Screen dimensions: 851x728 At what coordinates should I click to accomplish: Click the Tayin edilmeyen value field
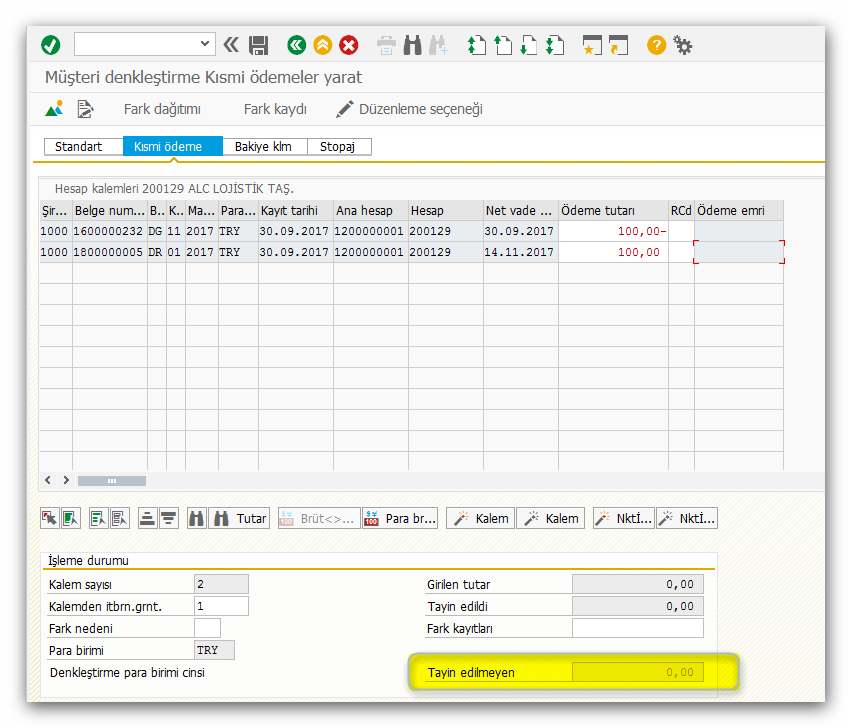coord(638,672)
